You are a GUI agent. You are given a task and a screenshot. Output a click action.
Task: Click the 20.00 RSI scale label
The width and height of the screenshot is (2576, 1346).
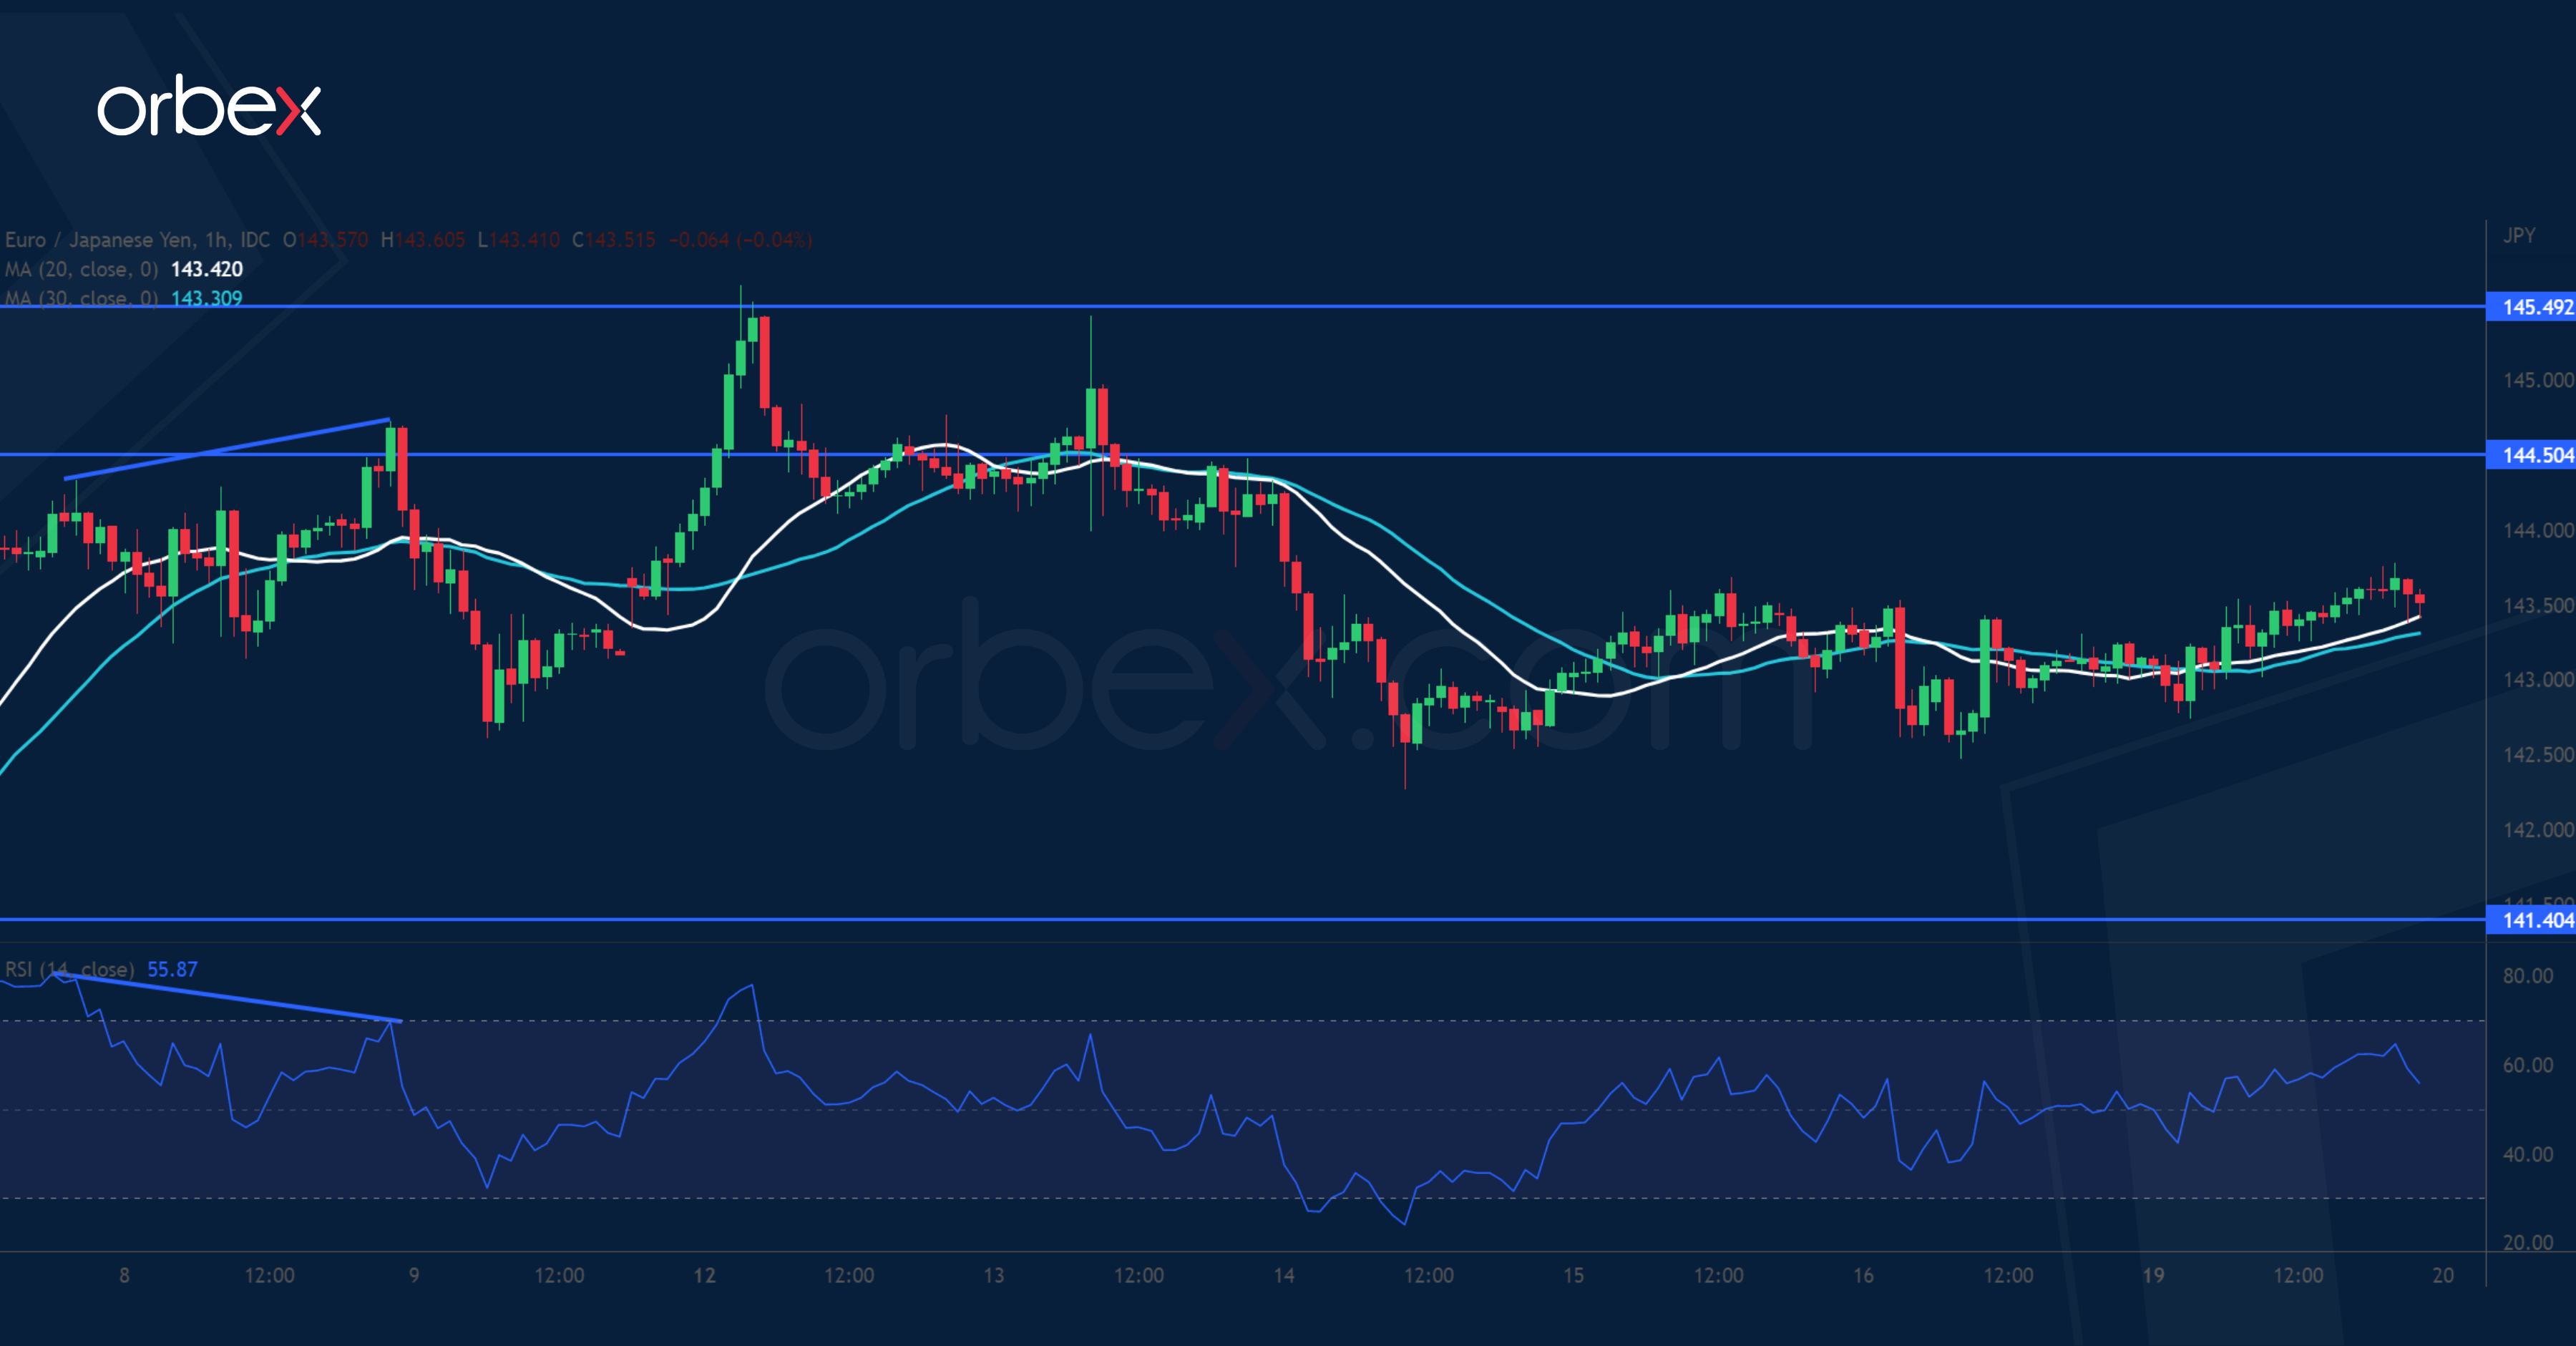click(2527, 1242)
